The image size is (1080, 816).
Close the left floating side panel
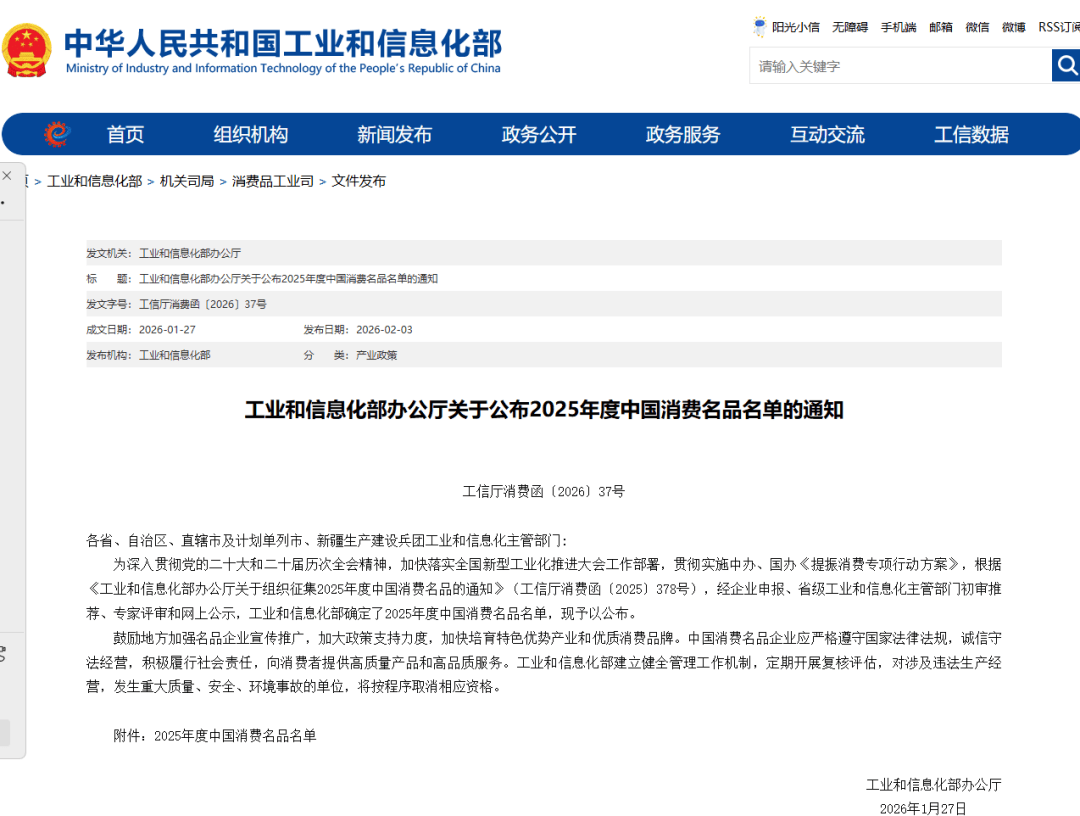click(x=7, y=176)
